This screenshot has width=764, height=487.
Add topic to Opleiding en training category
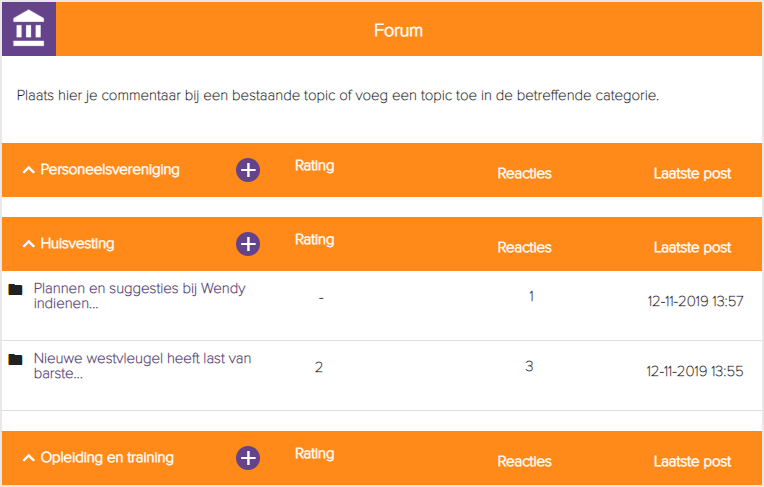click(248, 458)
